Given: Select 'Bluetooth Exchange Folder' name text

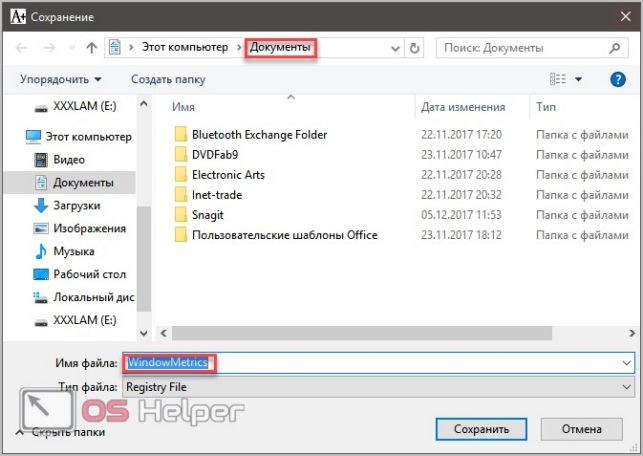Looking at the screenshot, I should tap(259, 135).
